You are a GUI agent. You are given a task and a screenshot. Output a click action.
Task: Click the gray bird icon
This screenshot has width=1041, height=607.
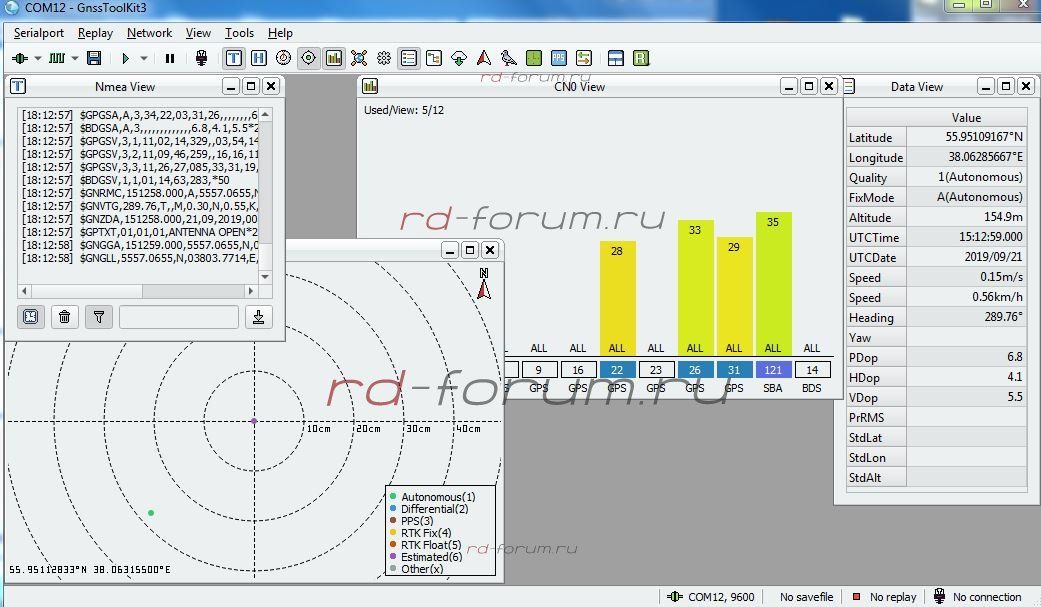point(509,58)
